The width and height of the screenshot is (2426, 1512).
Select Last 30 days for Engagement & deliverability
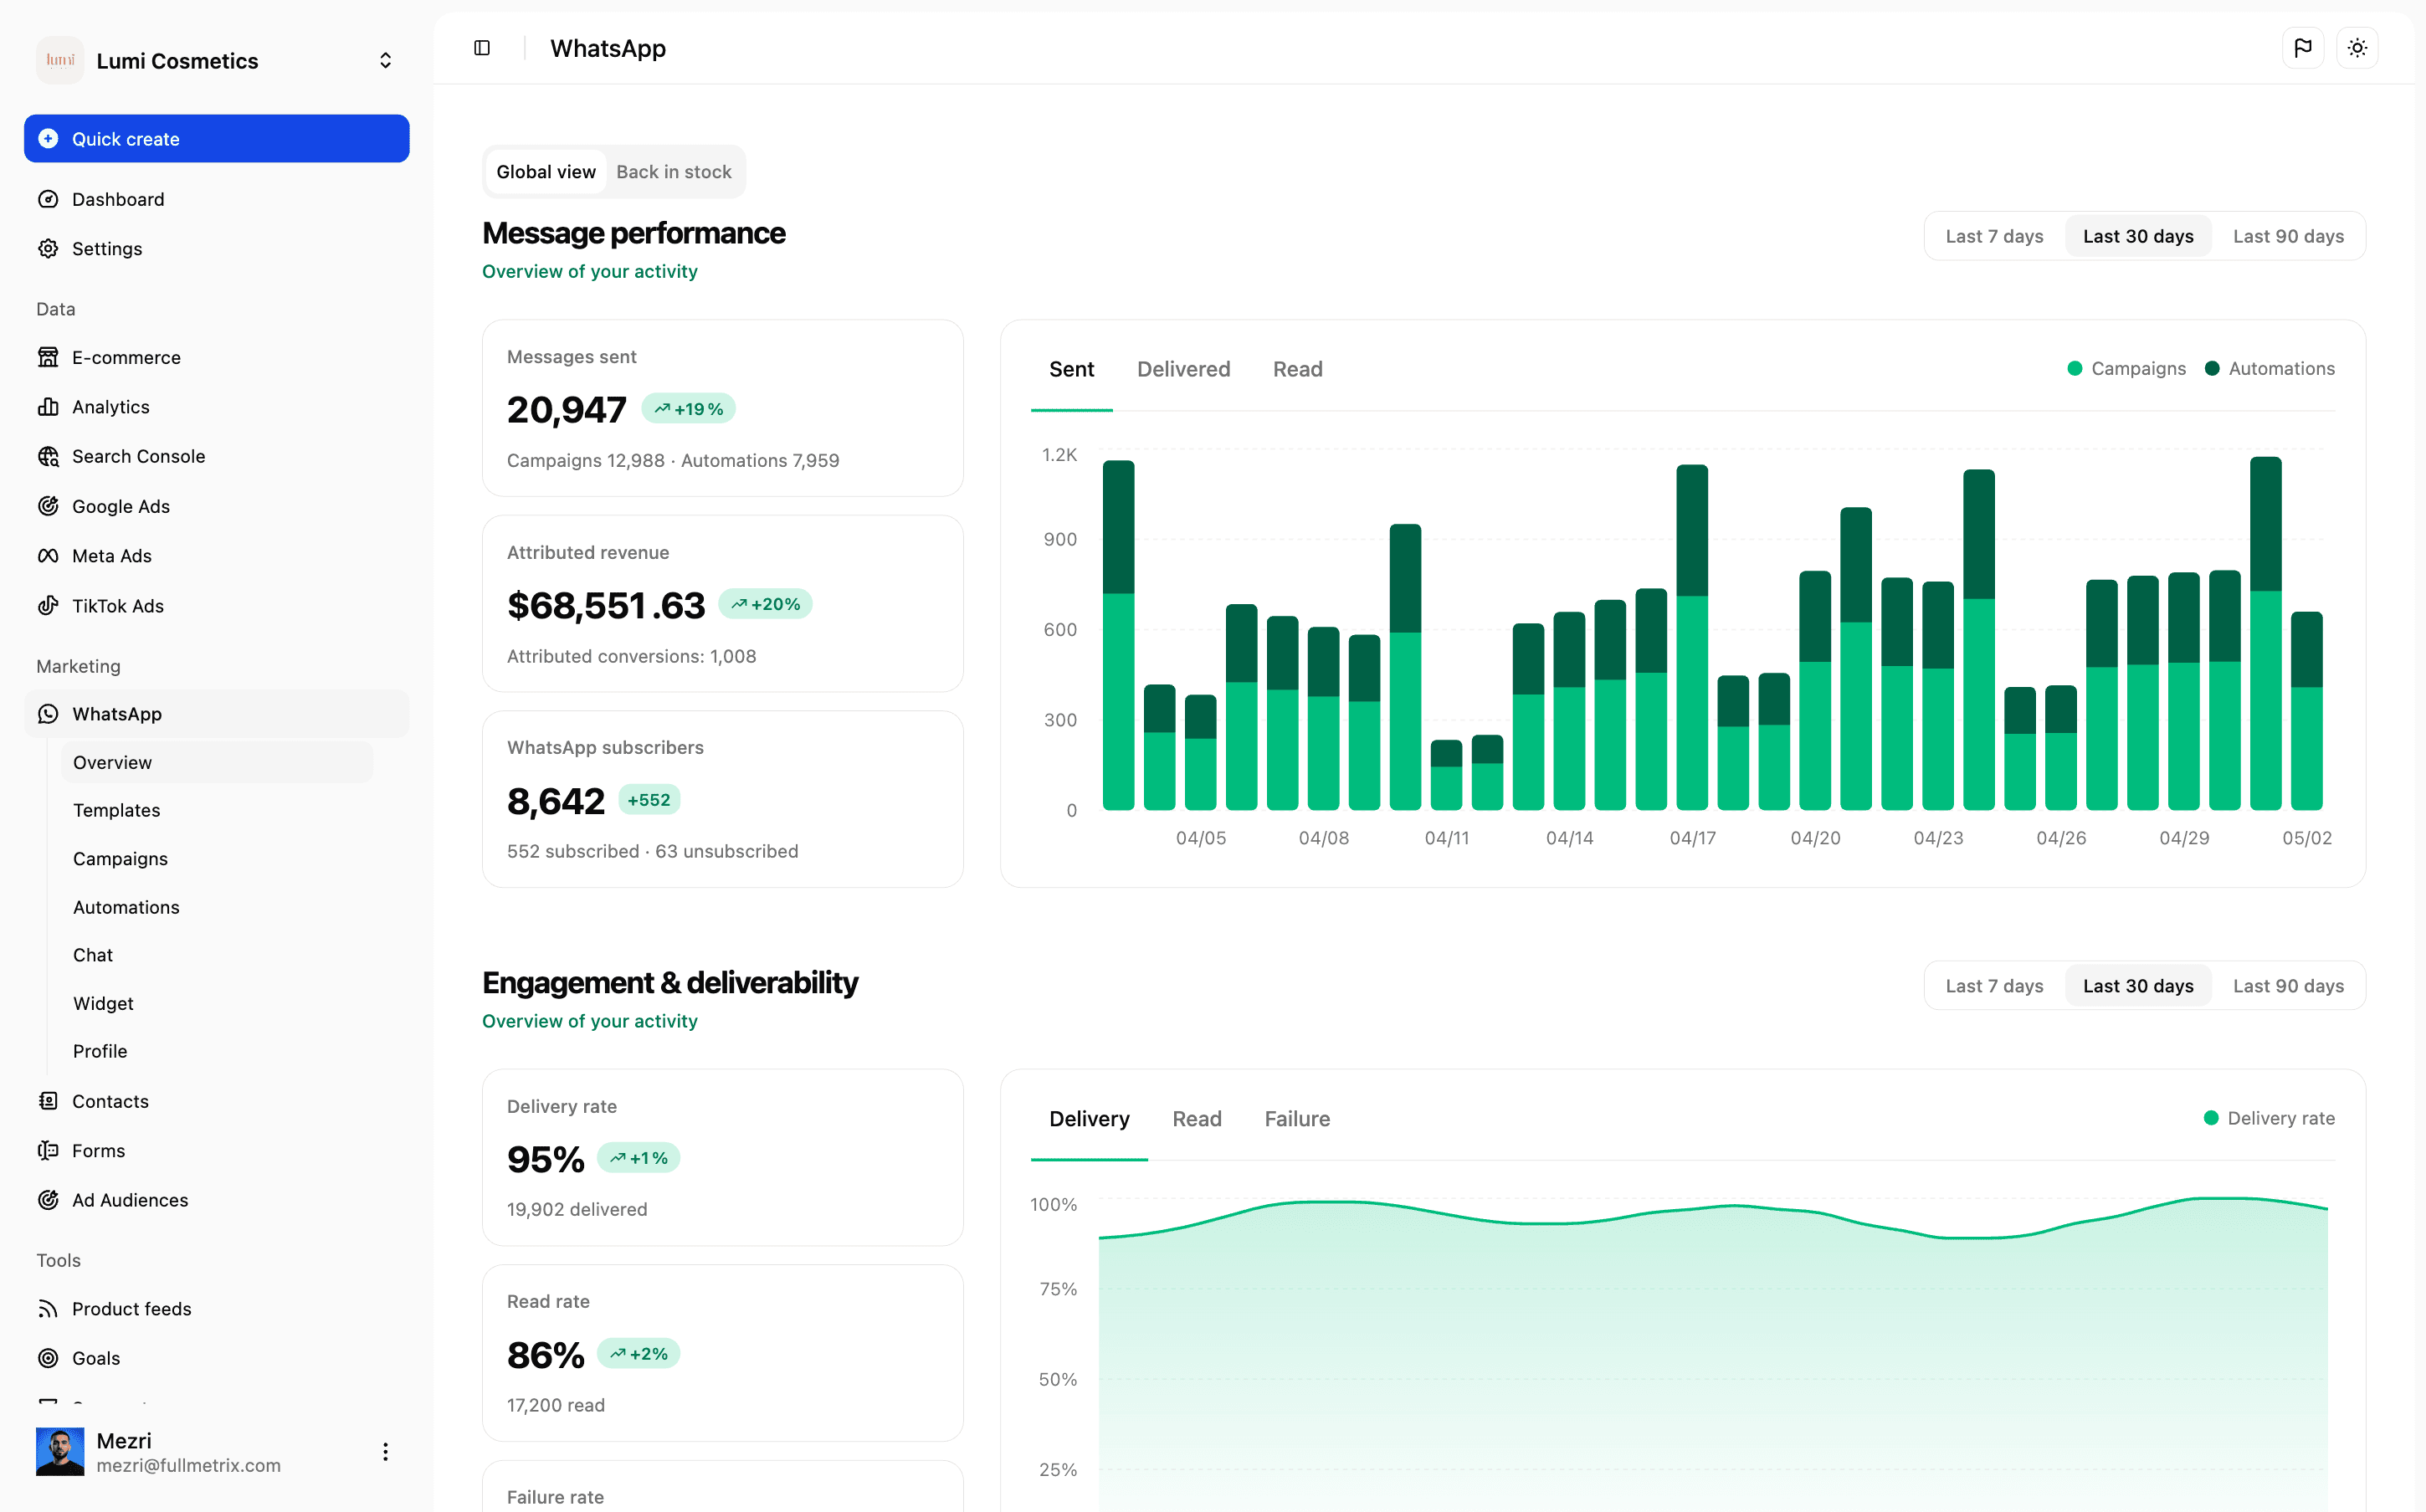click(2138, 986)
